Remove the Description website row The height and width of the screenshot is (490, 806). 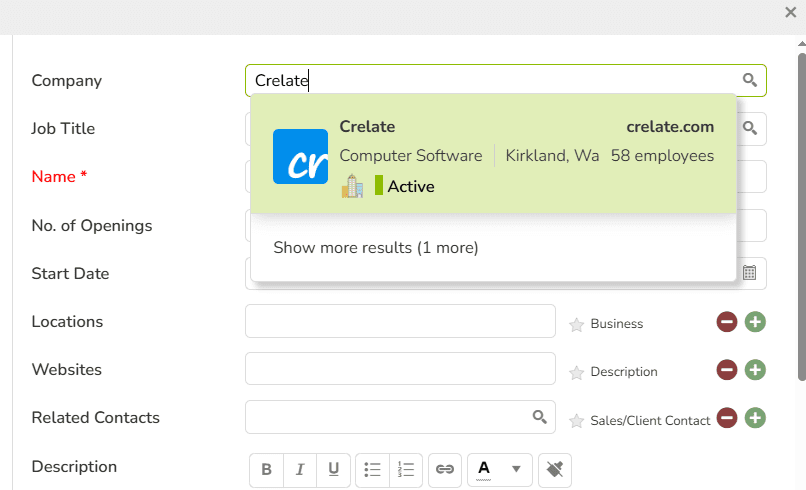click(x=727, y=370)
